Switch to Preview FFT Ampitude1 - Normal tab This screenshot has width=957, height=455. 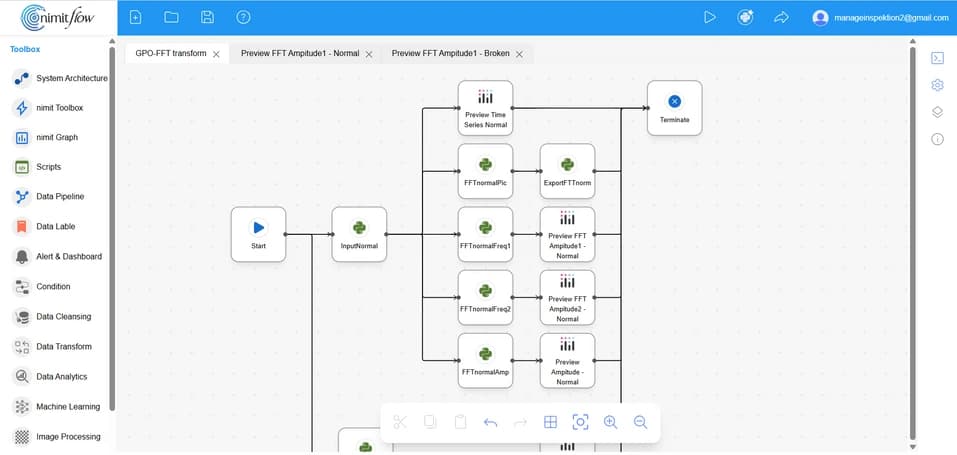(x=300, y=54)
